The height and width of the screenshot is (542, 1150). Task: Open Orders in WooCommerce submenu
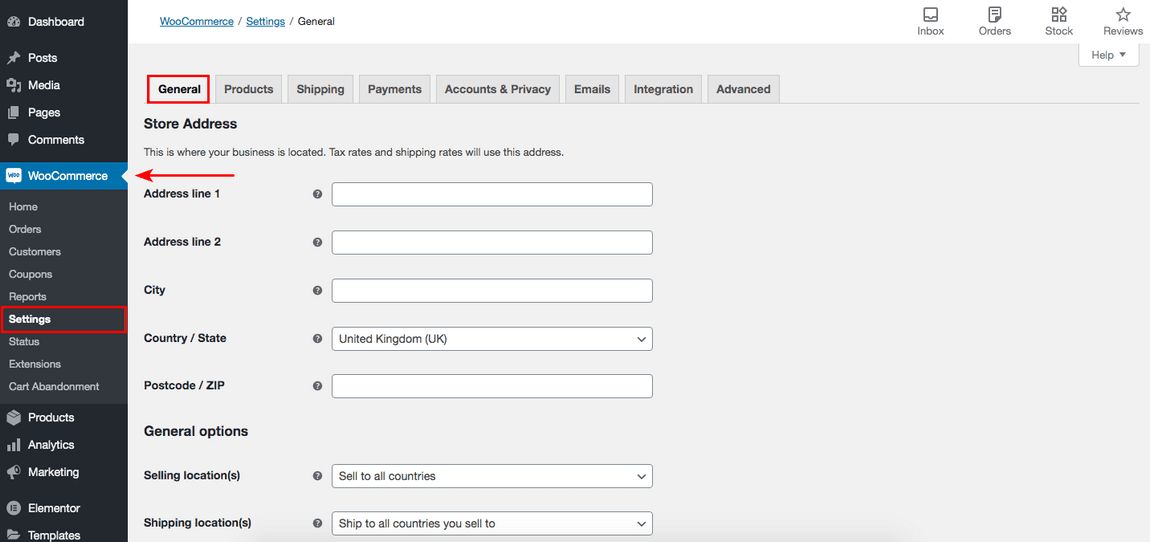(25, 230)
